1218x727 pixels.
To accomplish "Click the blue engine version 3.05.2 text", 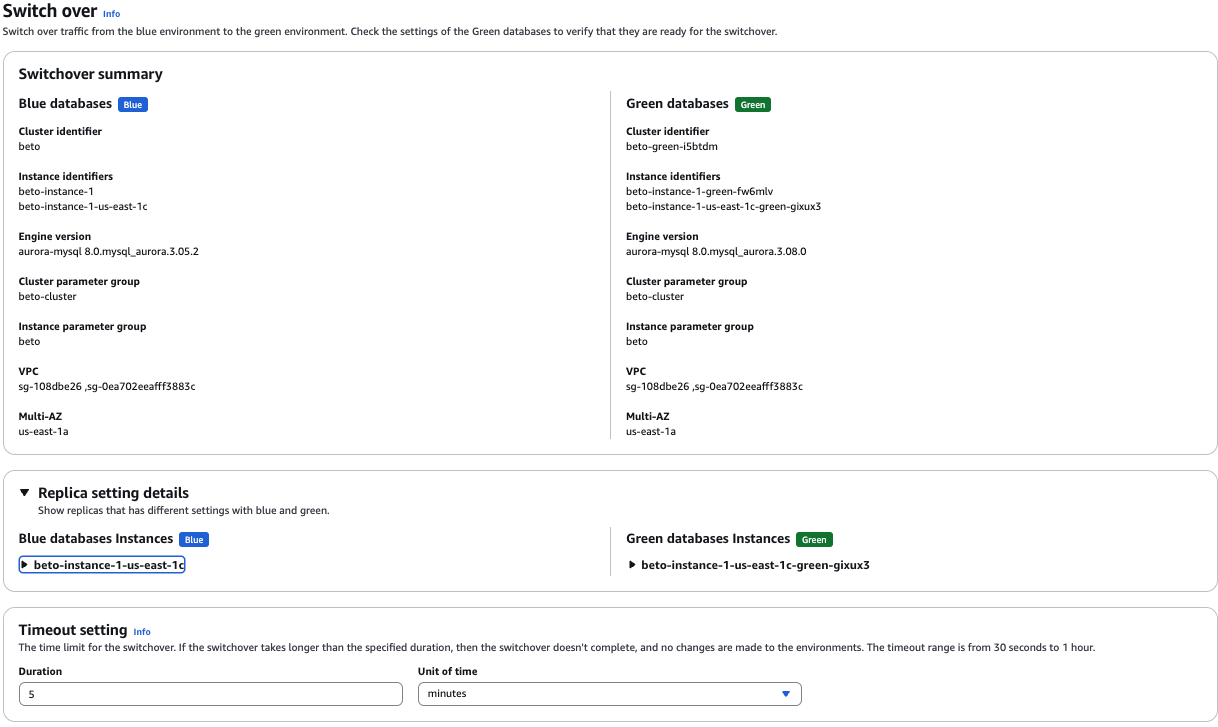I will tap(108, 252).
